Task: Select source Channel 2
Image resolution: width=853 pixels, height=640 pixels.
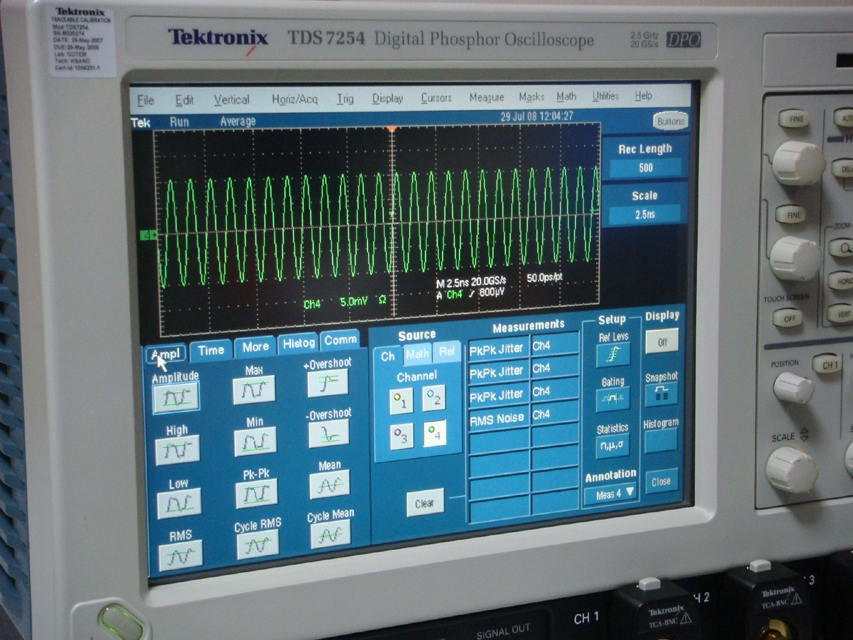Action: (434, 398)
